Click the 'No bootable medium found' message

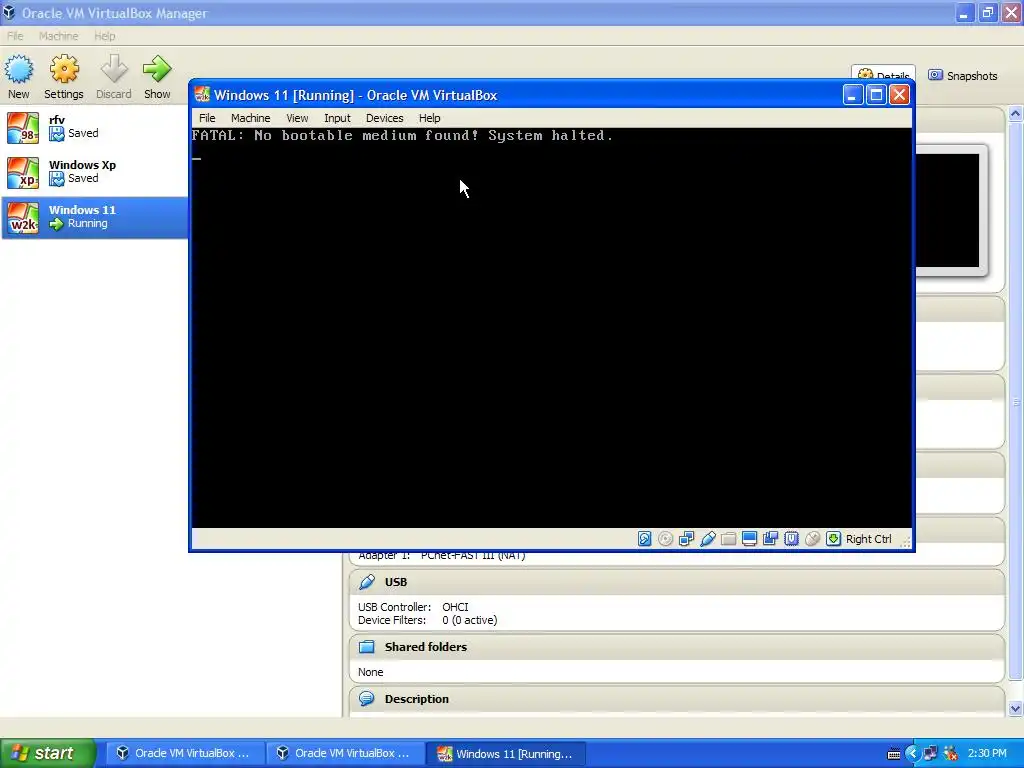[403, 135]
